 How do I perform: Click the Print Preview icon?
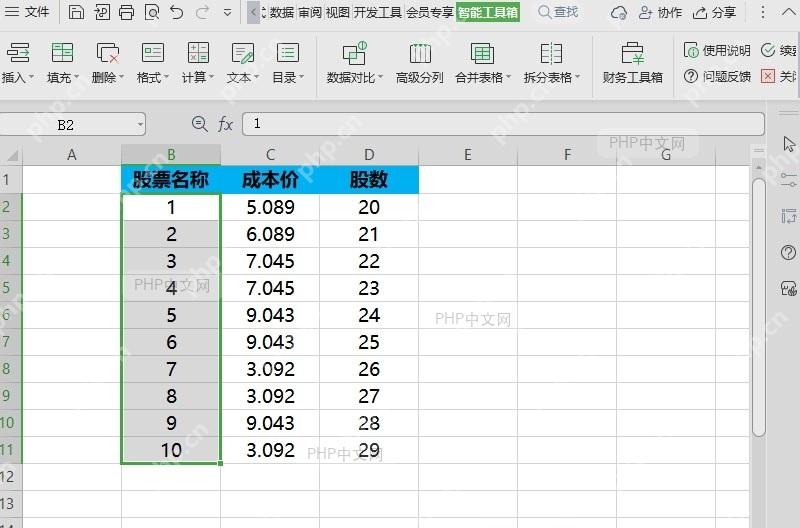(152, 12)
